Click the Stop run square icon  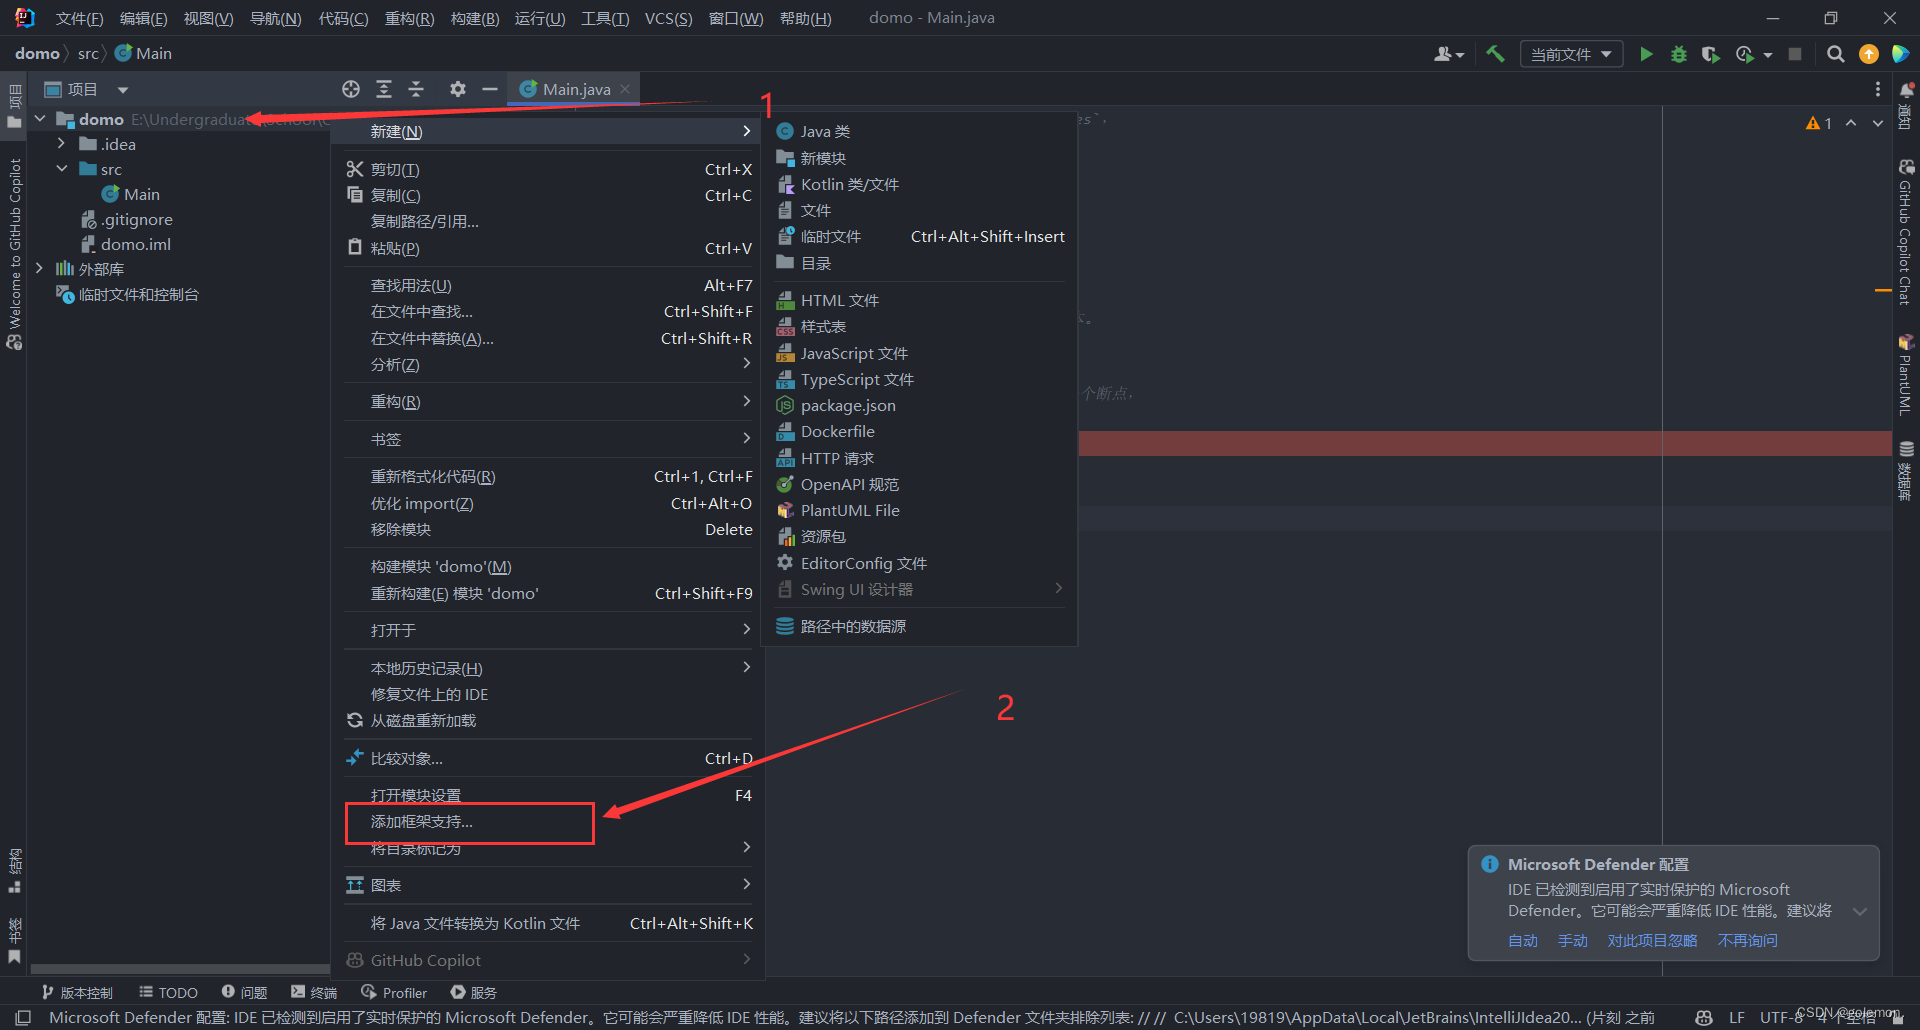coord(1795,54)
